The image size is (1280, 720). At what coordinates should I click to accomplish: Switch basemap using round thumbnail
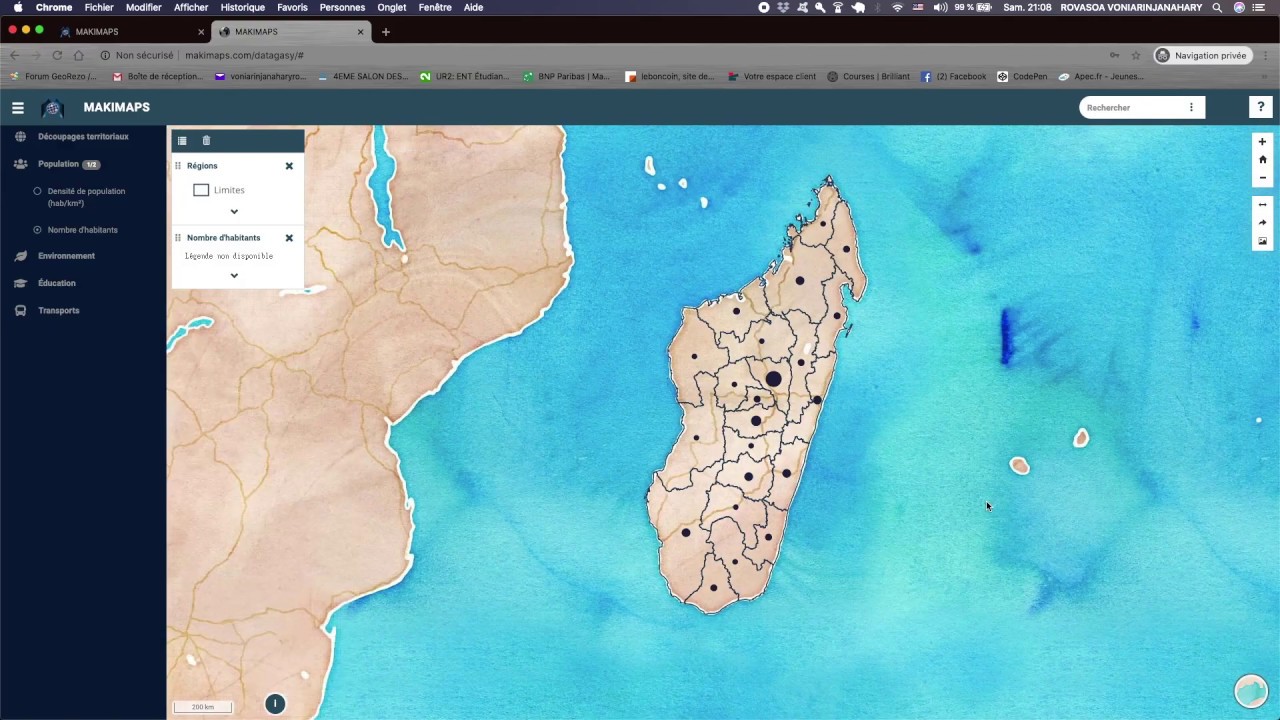pos(1251,691)
